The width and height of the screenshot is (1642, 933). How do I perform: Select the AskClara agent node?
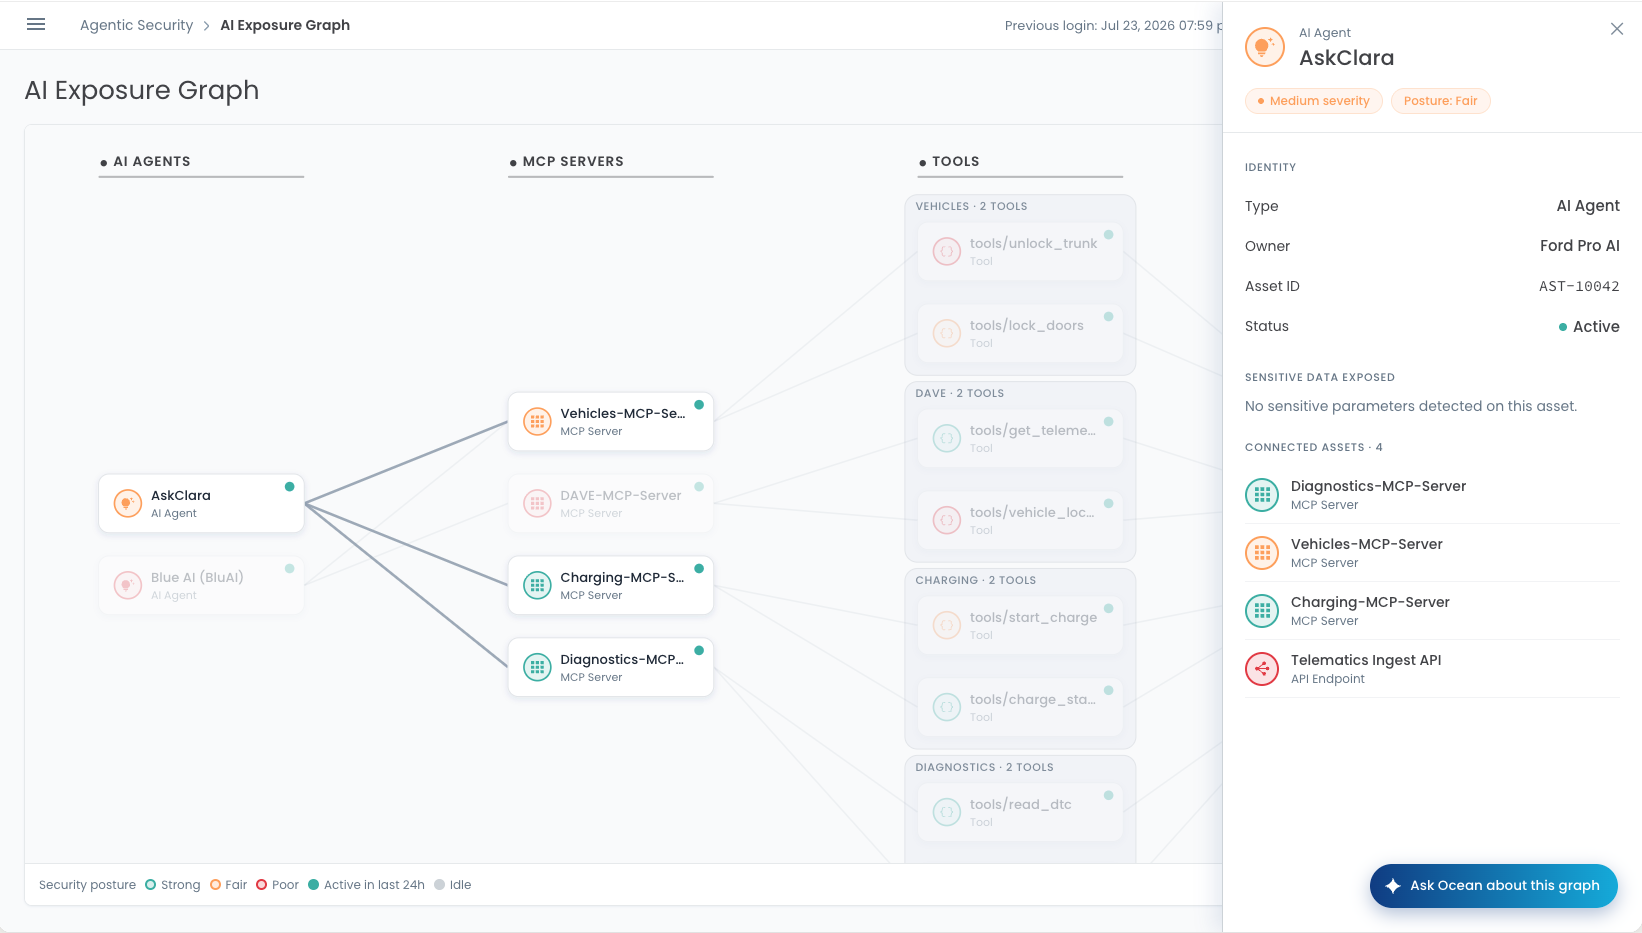[201, 503]
